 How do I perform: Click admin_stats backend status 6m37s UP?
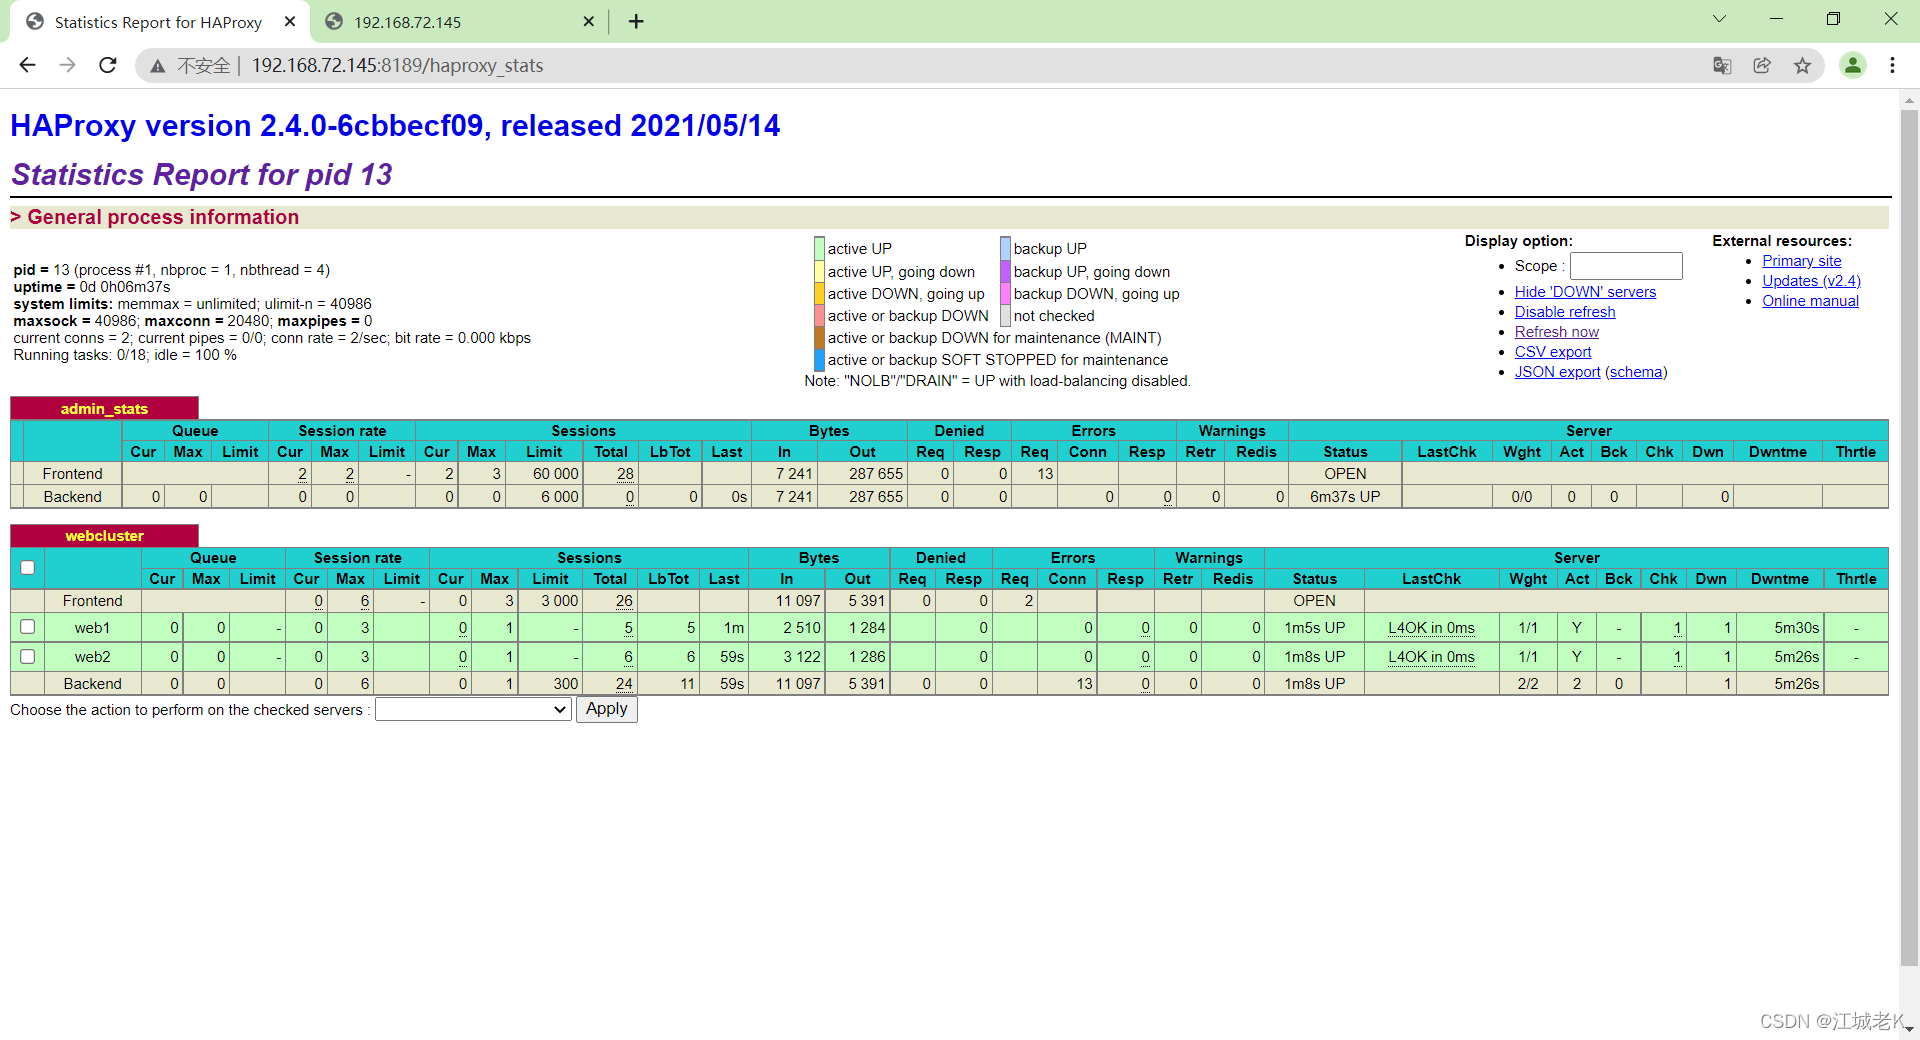1345,496
